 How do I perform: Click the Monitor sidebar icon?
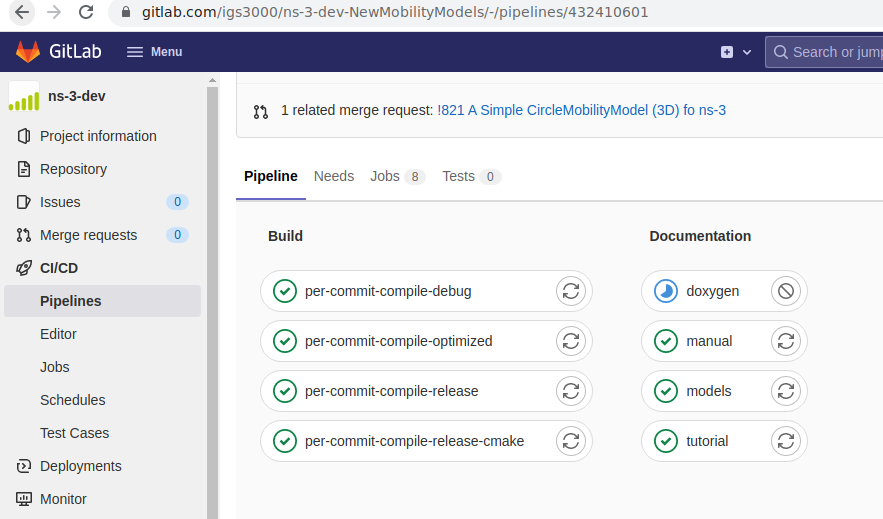coord(24,499)
